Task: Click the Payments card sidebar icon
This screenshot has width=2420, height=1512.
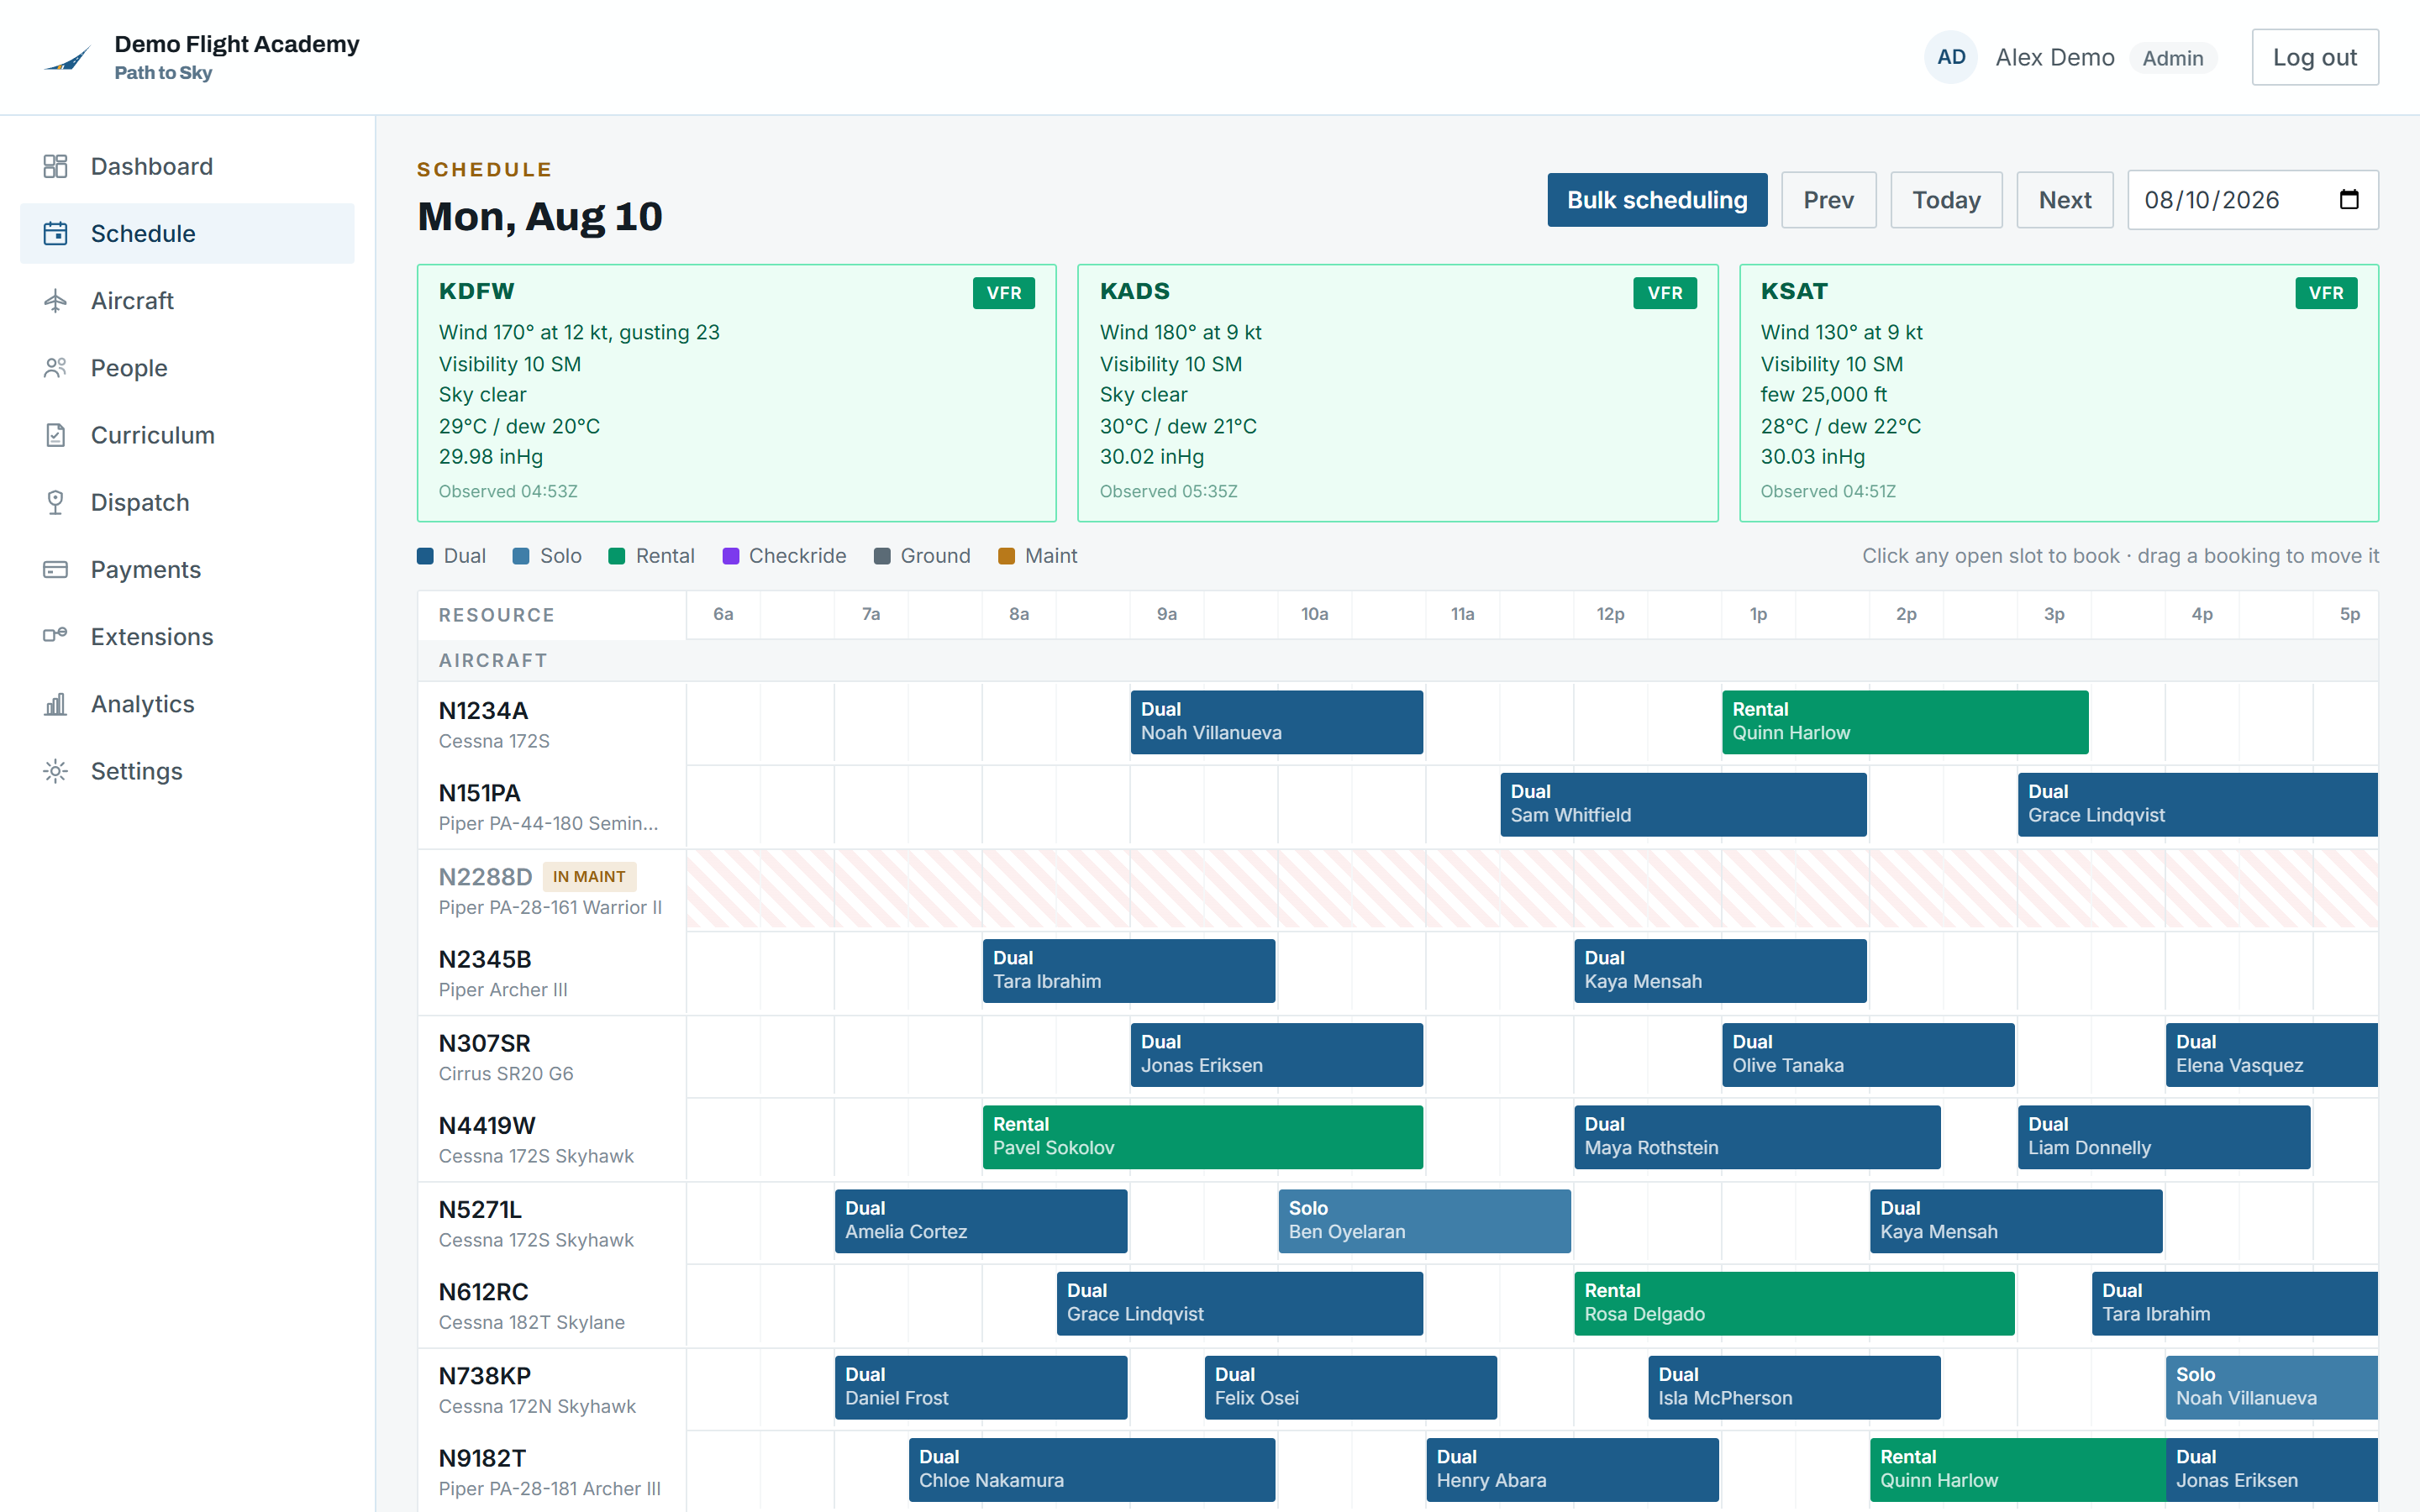Action: tap(56, 569)
